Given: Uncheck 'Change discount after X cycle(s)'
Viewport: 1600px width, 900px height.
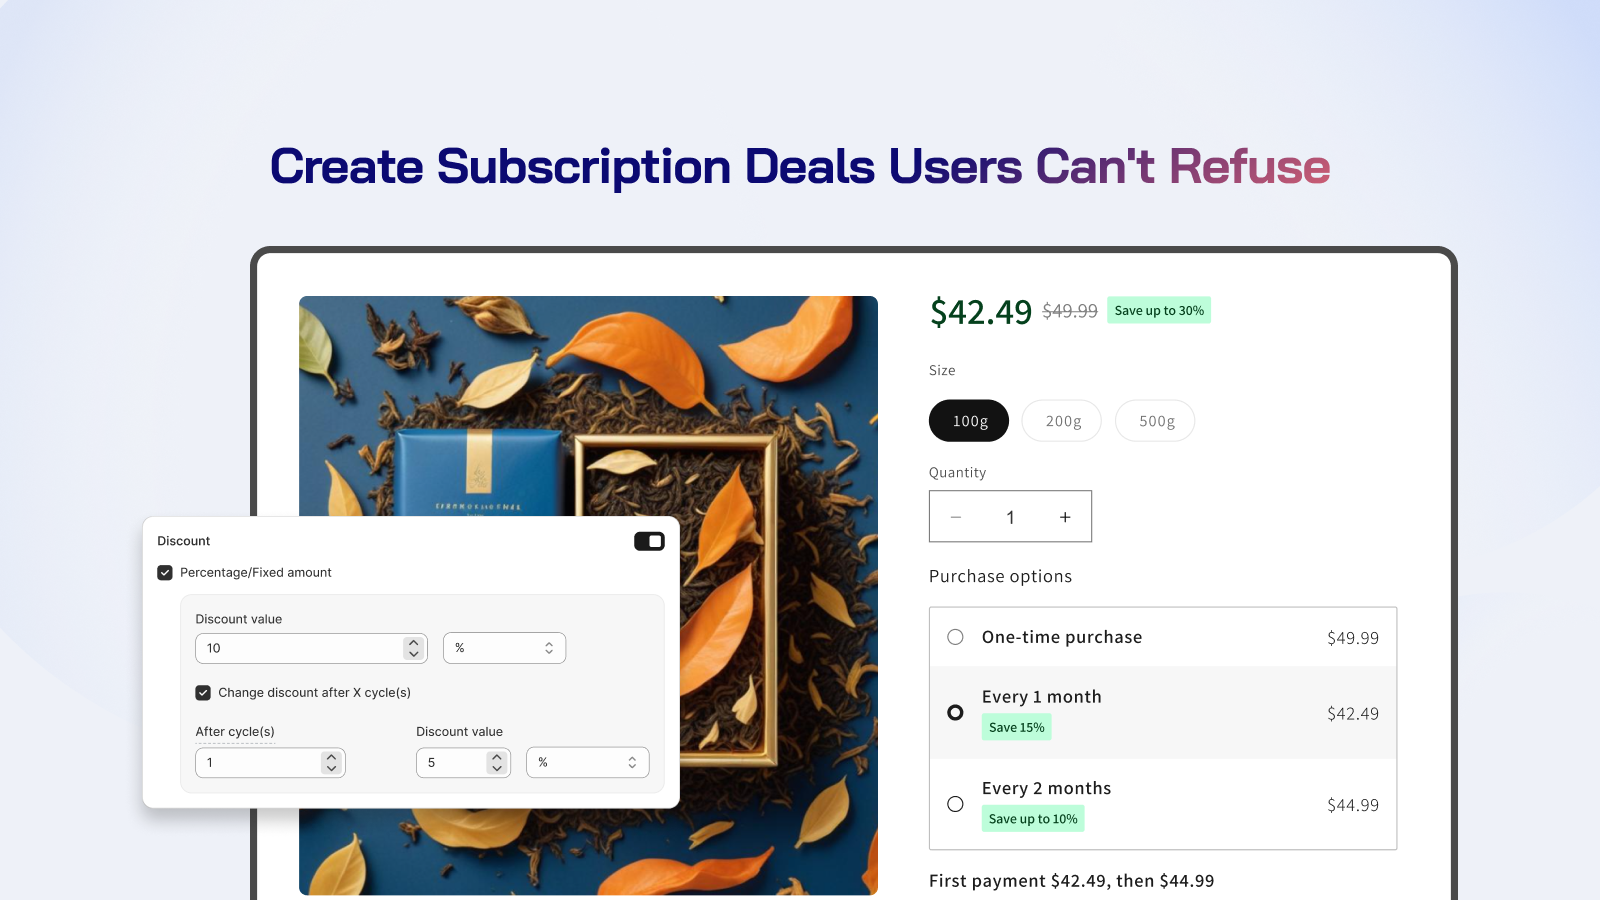Looking at the screenshot, I should [x=203, y=692].
